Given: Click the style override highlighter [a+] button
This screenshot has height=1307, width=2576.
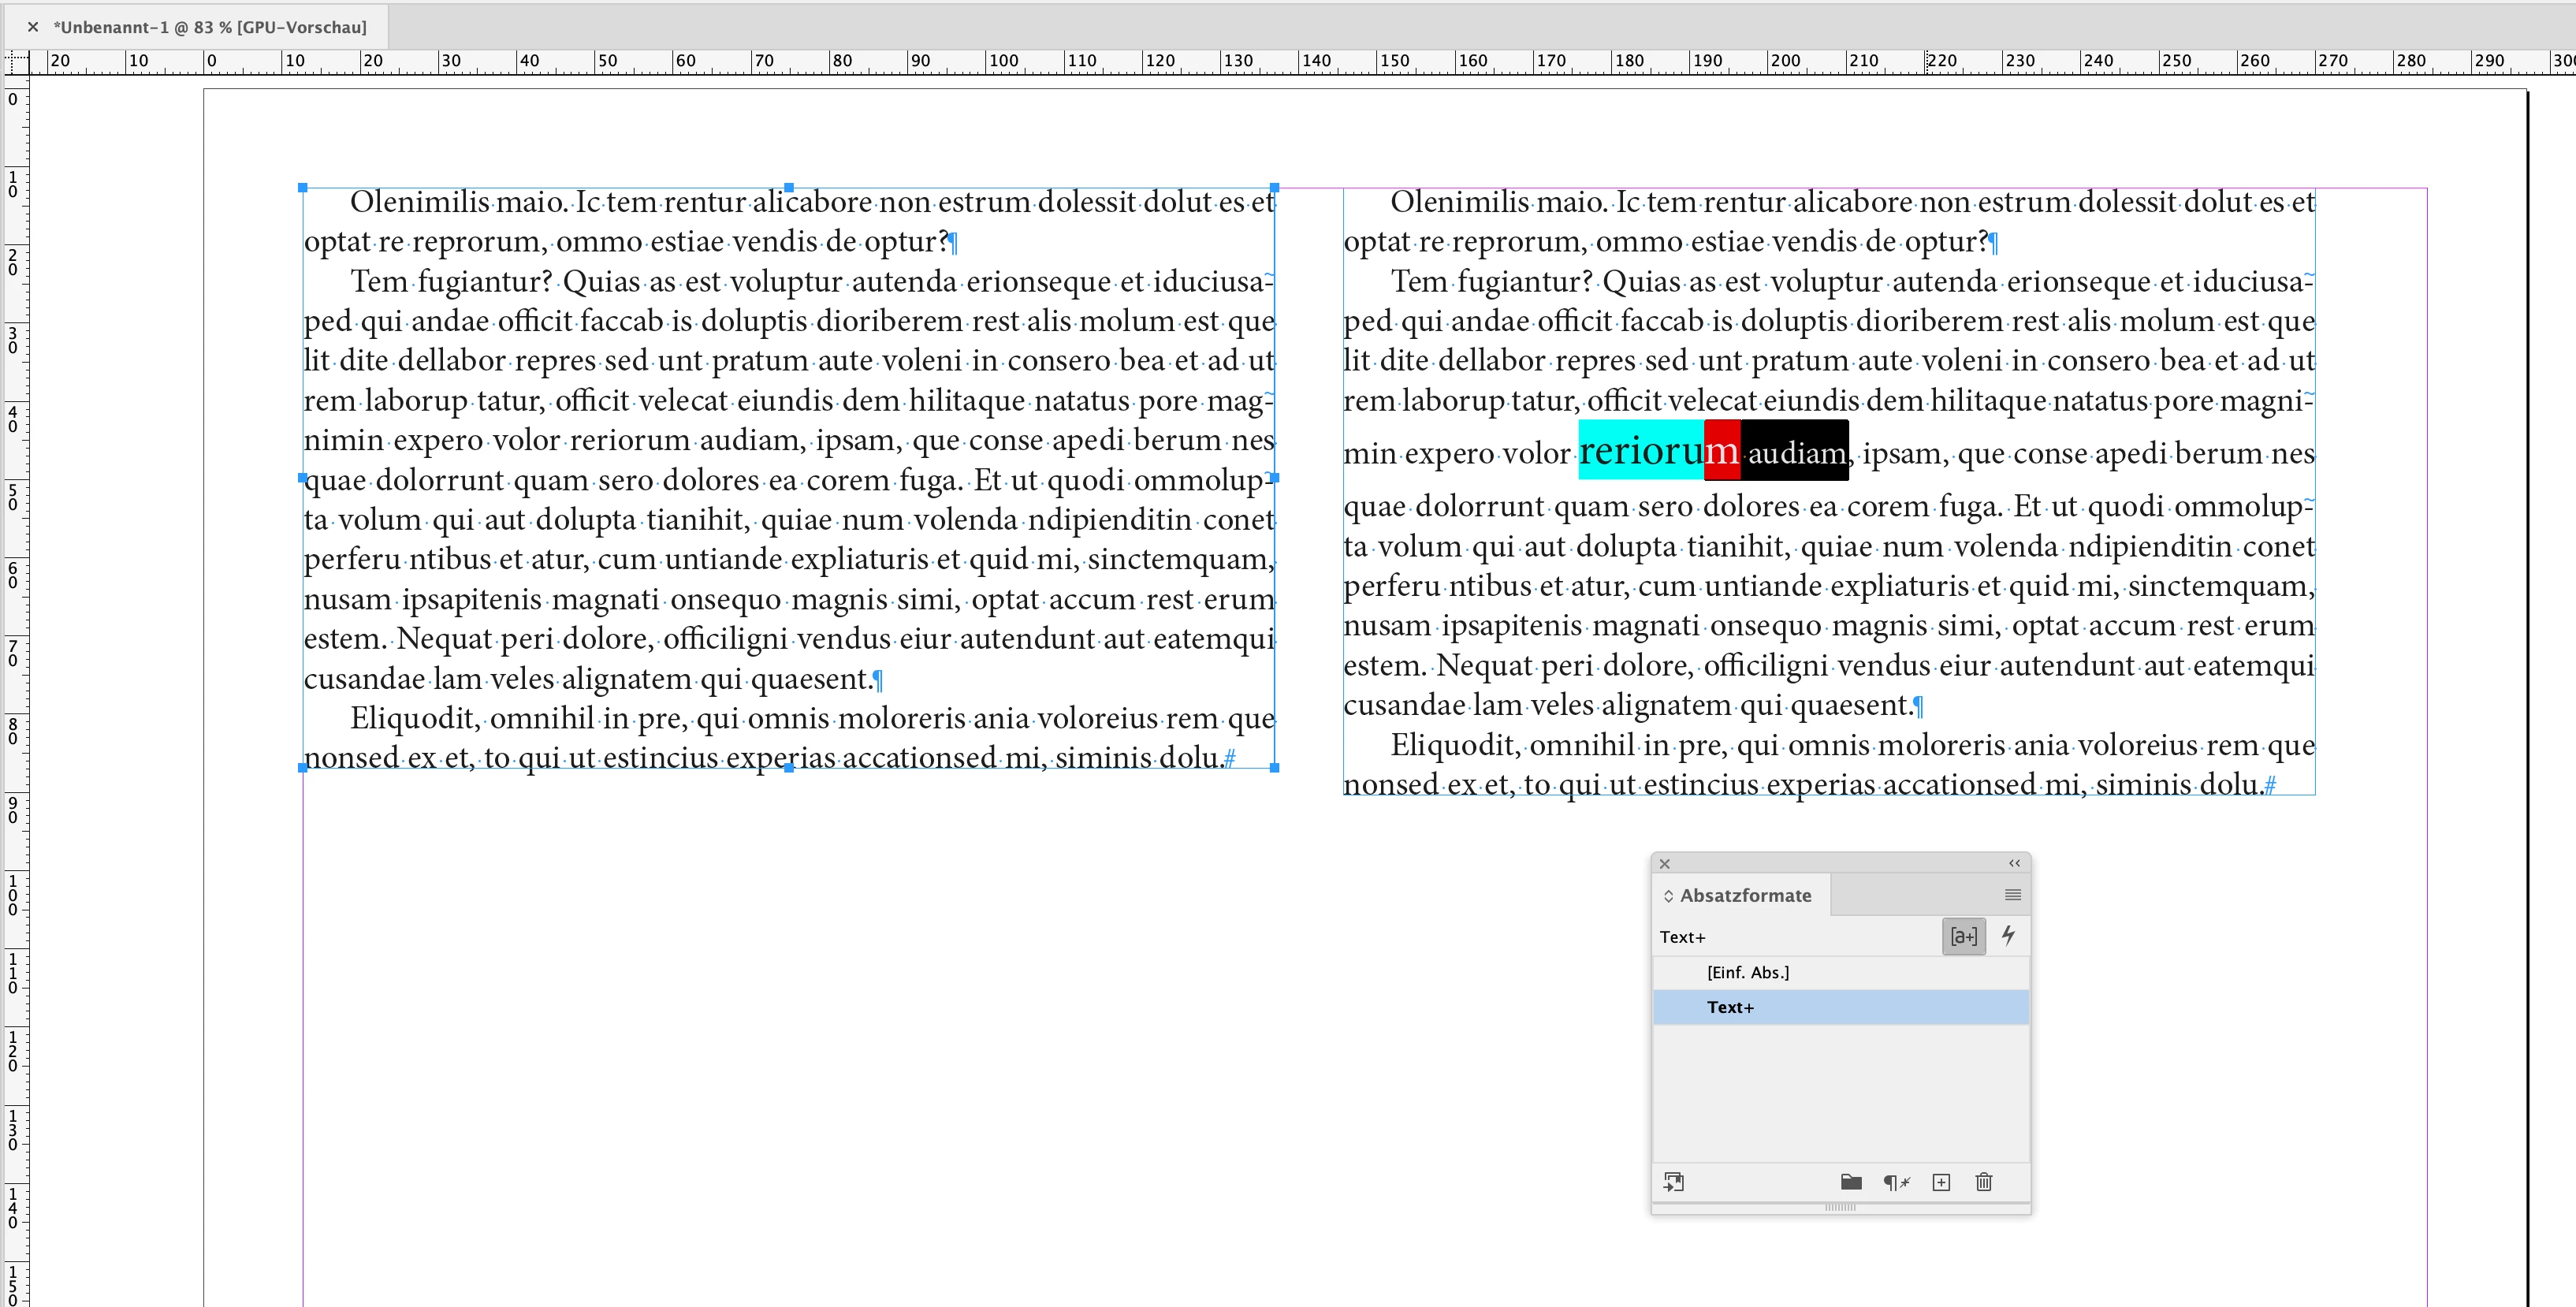Looking at the screenshot, I should click(1963, 936).
